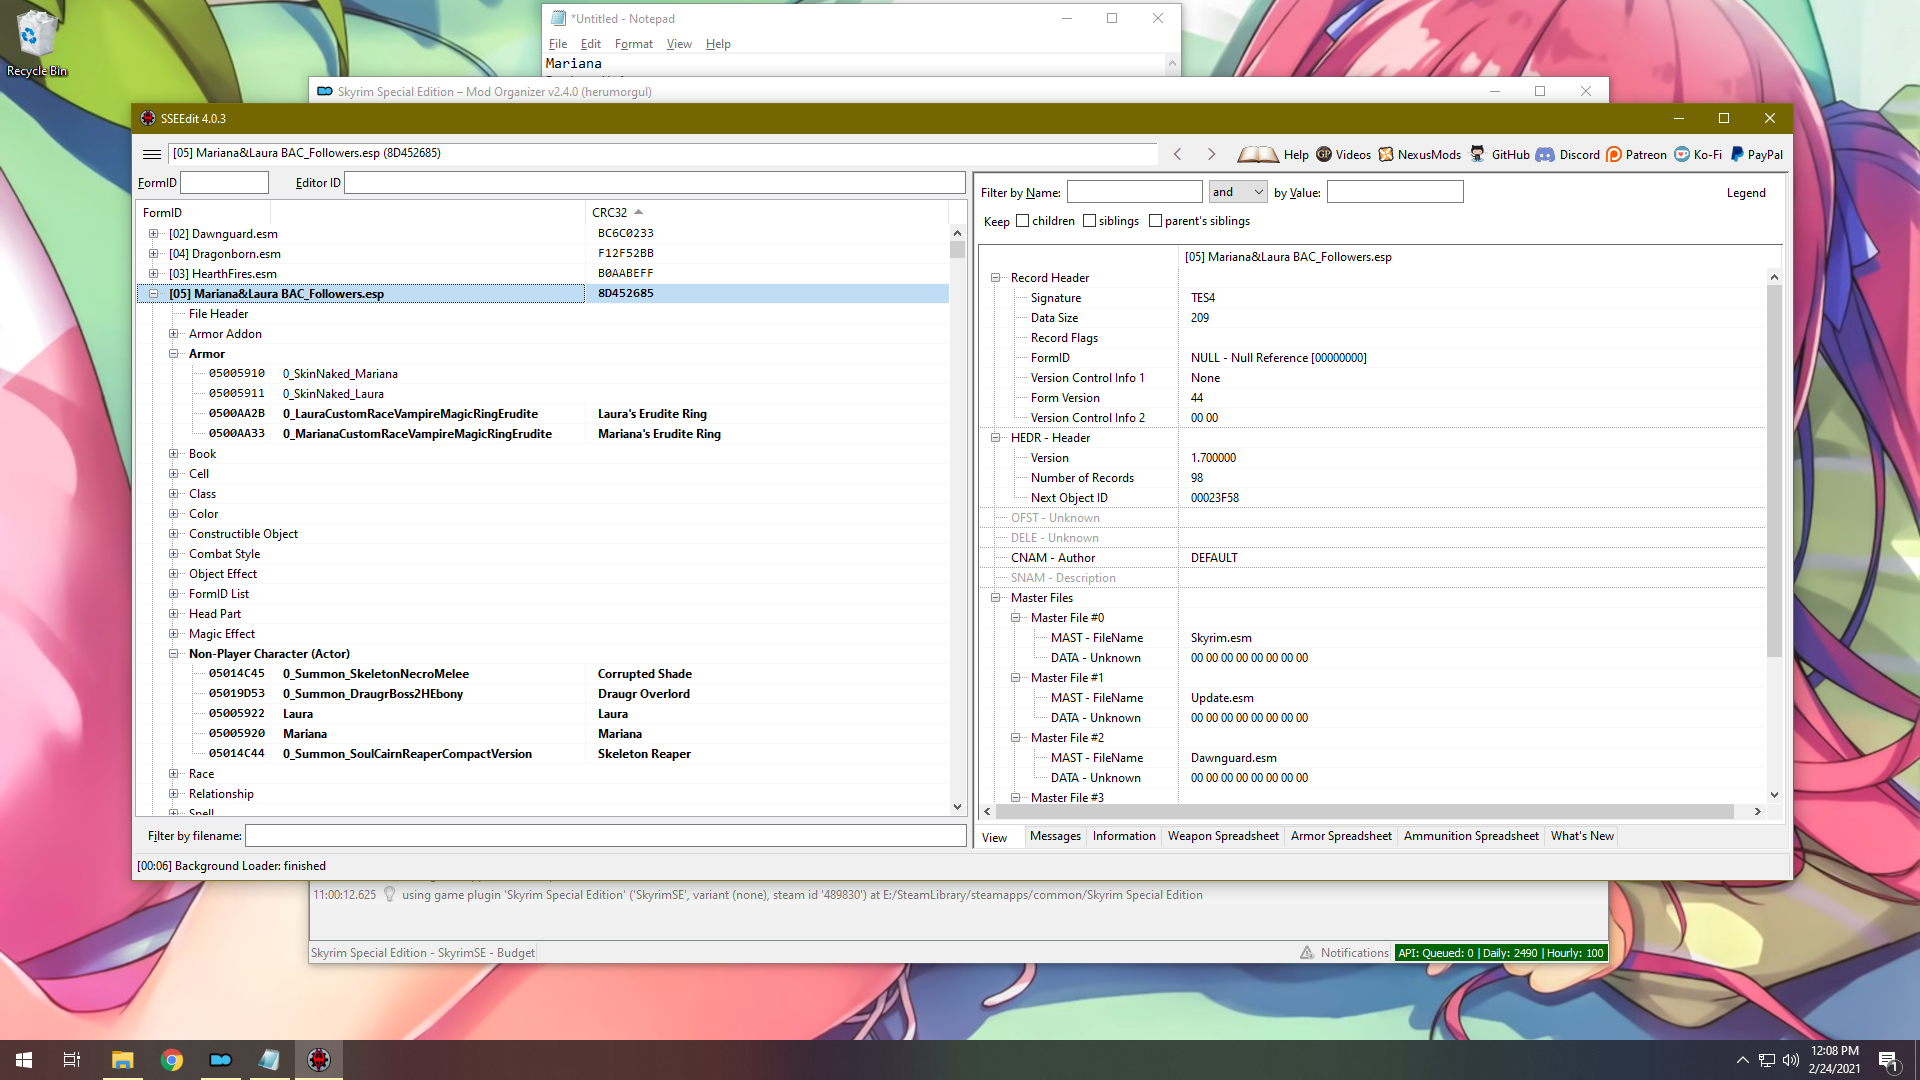Screen dimensions: 1920x1080
Task: Open the PayPal icon link
Action: coord(1737,154)
